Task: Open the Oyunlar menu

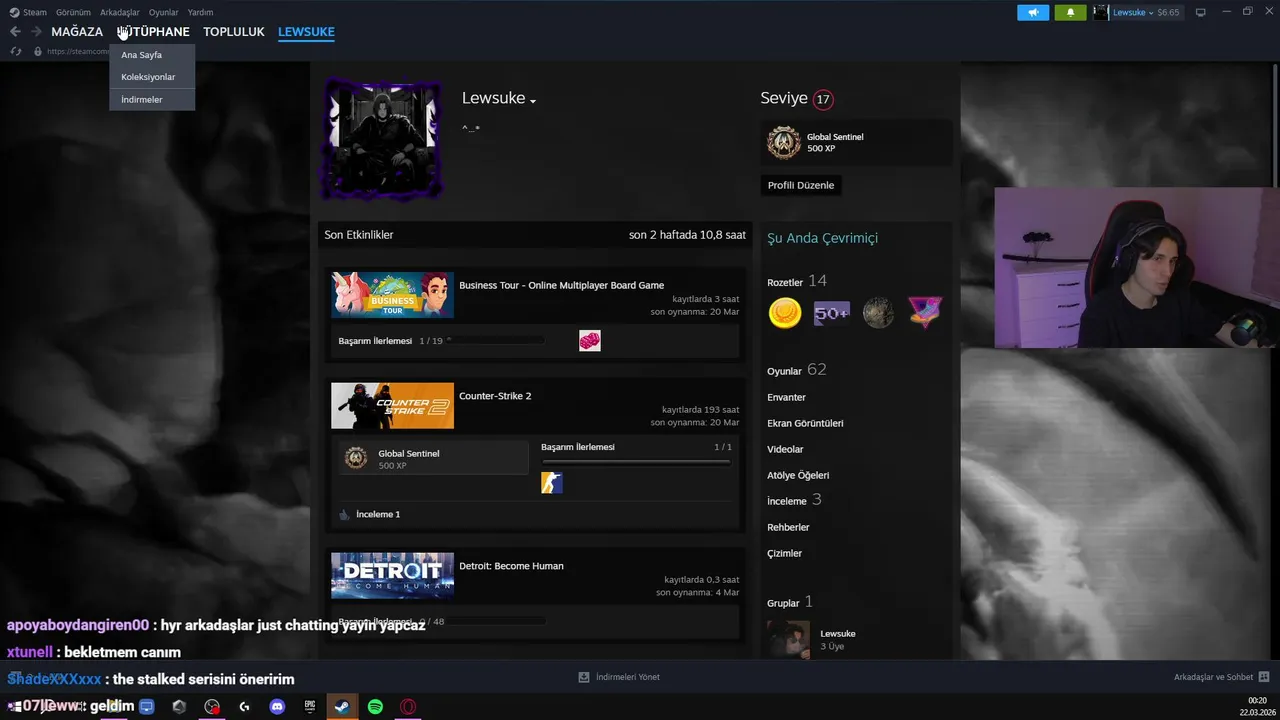Action: pos(163,12)
